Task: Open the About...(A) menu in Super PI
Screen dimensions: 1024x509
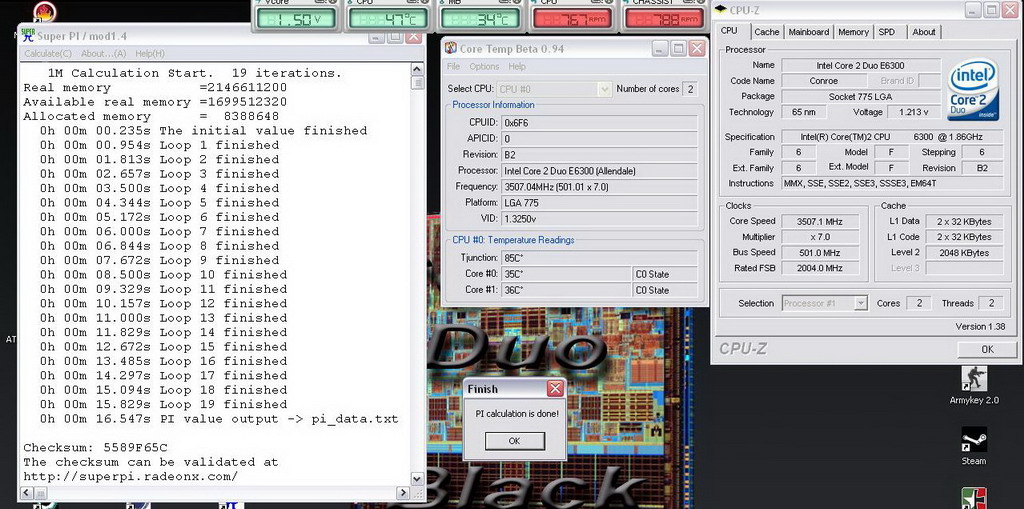Action: pos(103,54)
